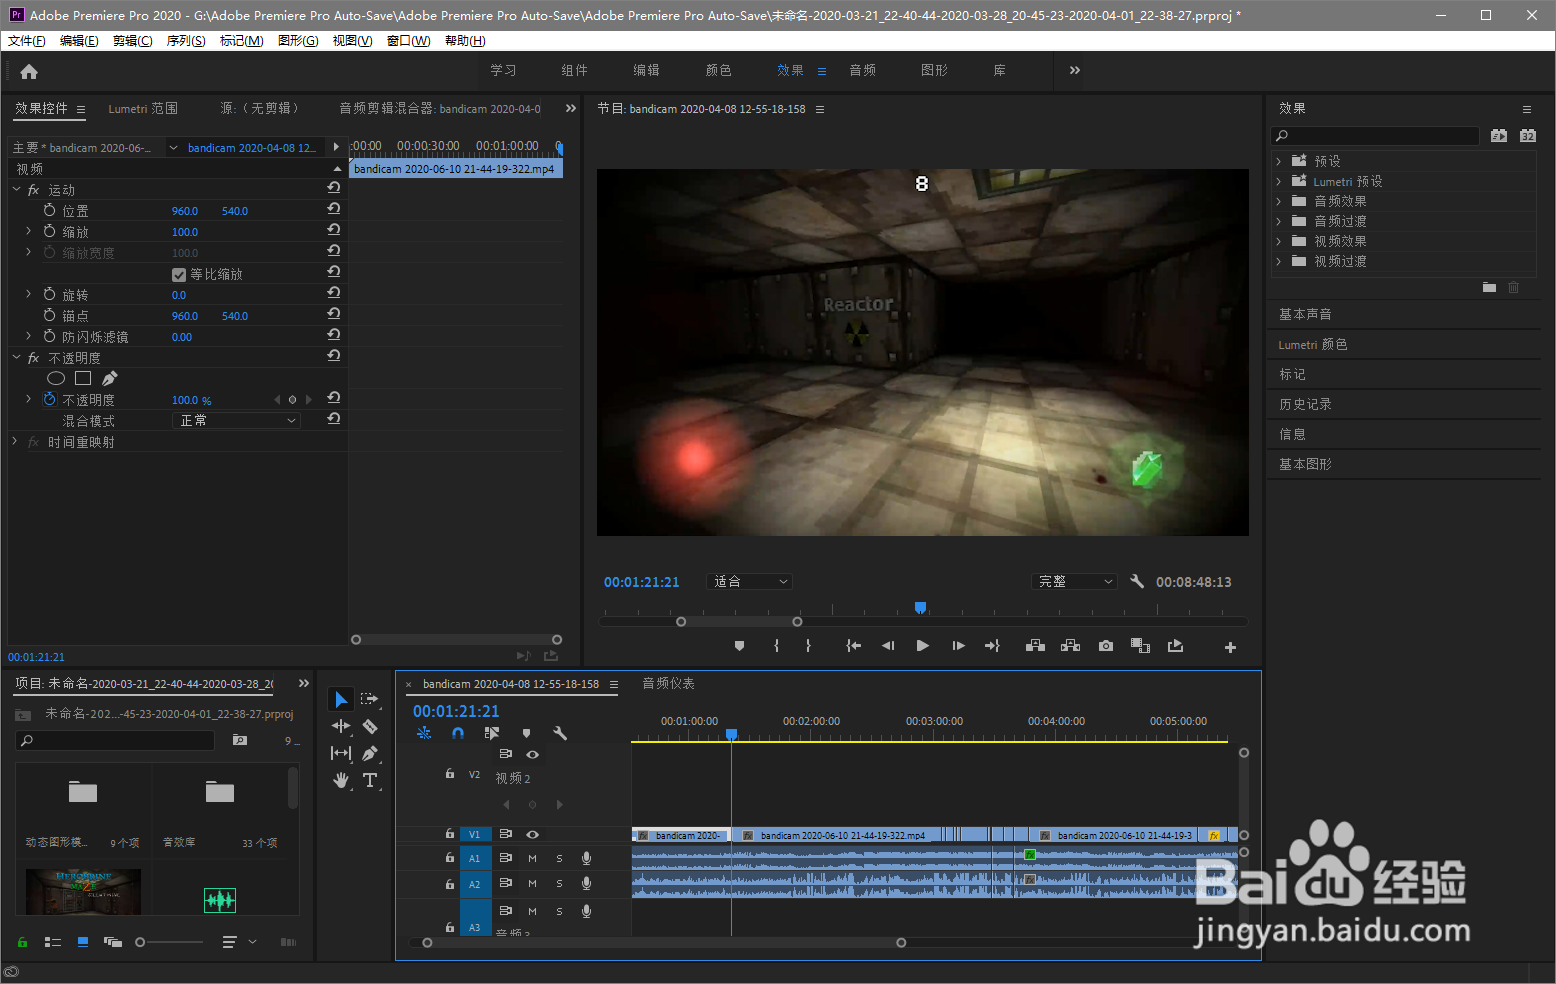The height and width of the screenshot is (984, 1556).
Task: Open the Sequence menu
Action: click(185, 41)
